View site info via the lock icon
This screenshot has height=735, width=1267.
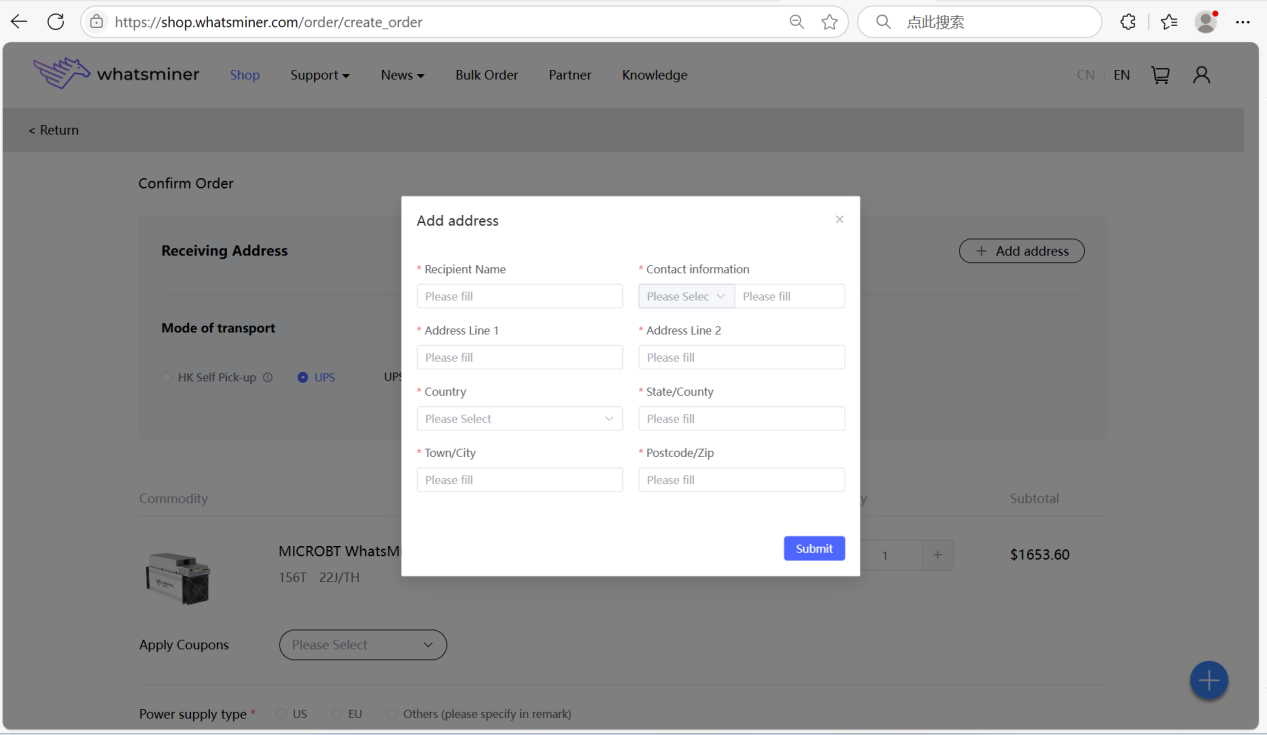tap(97, 21)
